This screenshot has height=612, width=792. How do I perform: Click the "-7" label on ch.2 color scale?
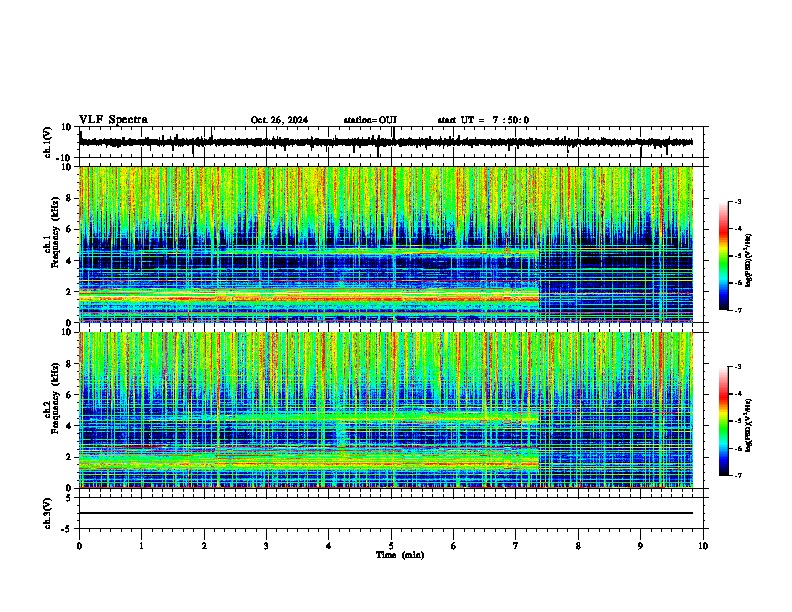click(x=737, y=475)
